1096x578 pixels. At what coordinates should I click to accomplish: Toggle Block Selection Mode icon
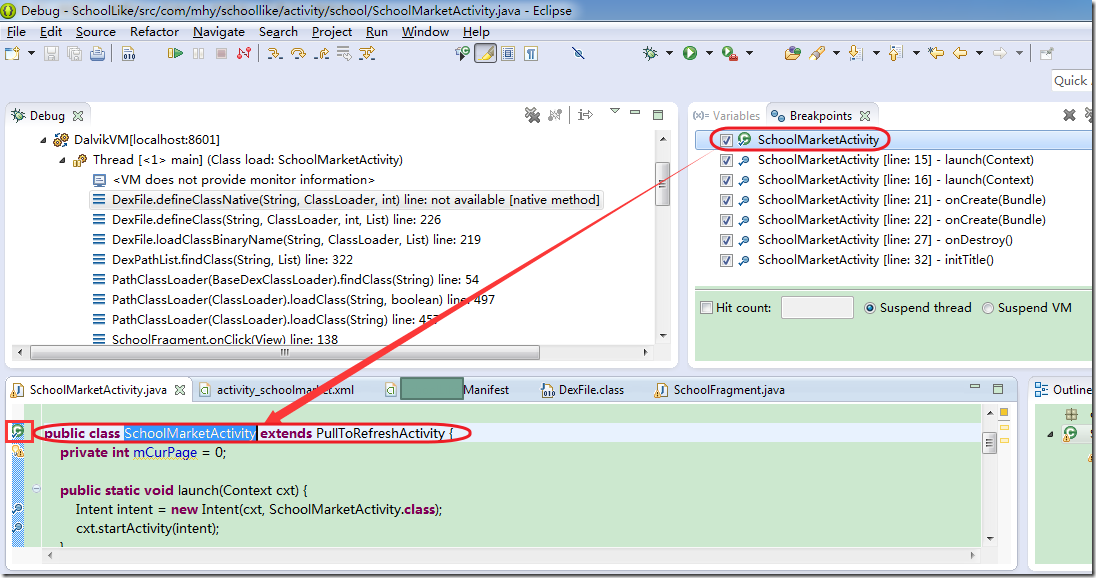pyautogui.click(x=508, y=53)
